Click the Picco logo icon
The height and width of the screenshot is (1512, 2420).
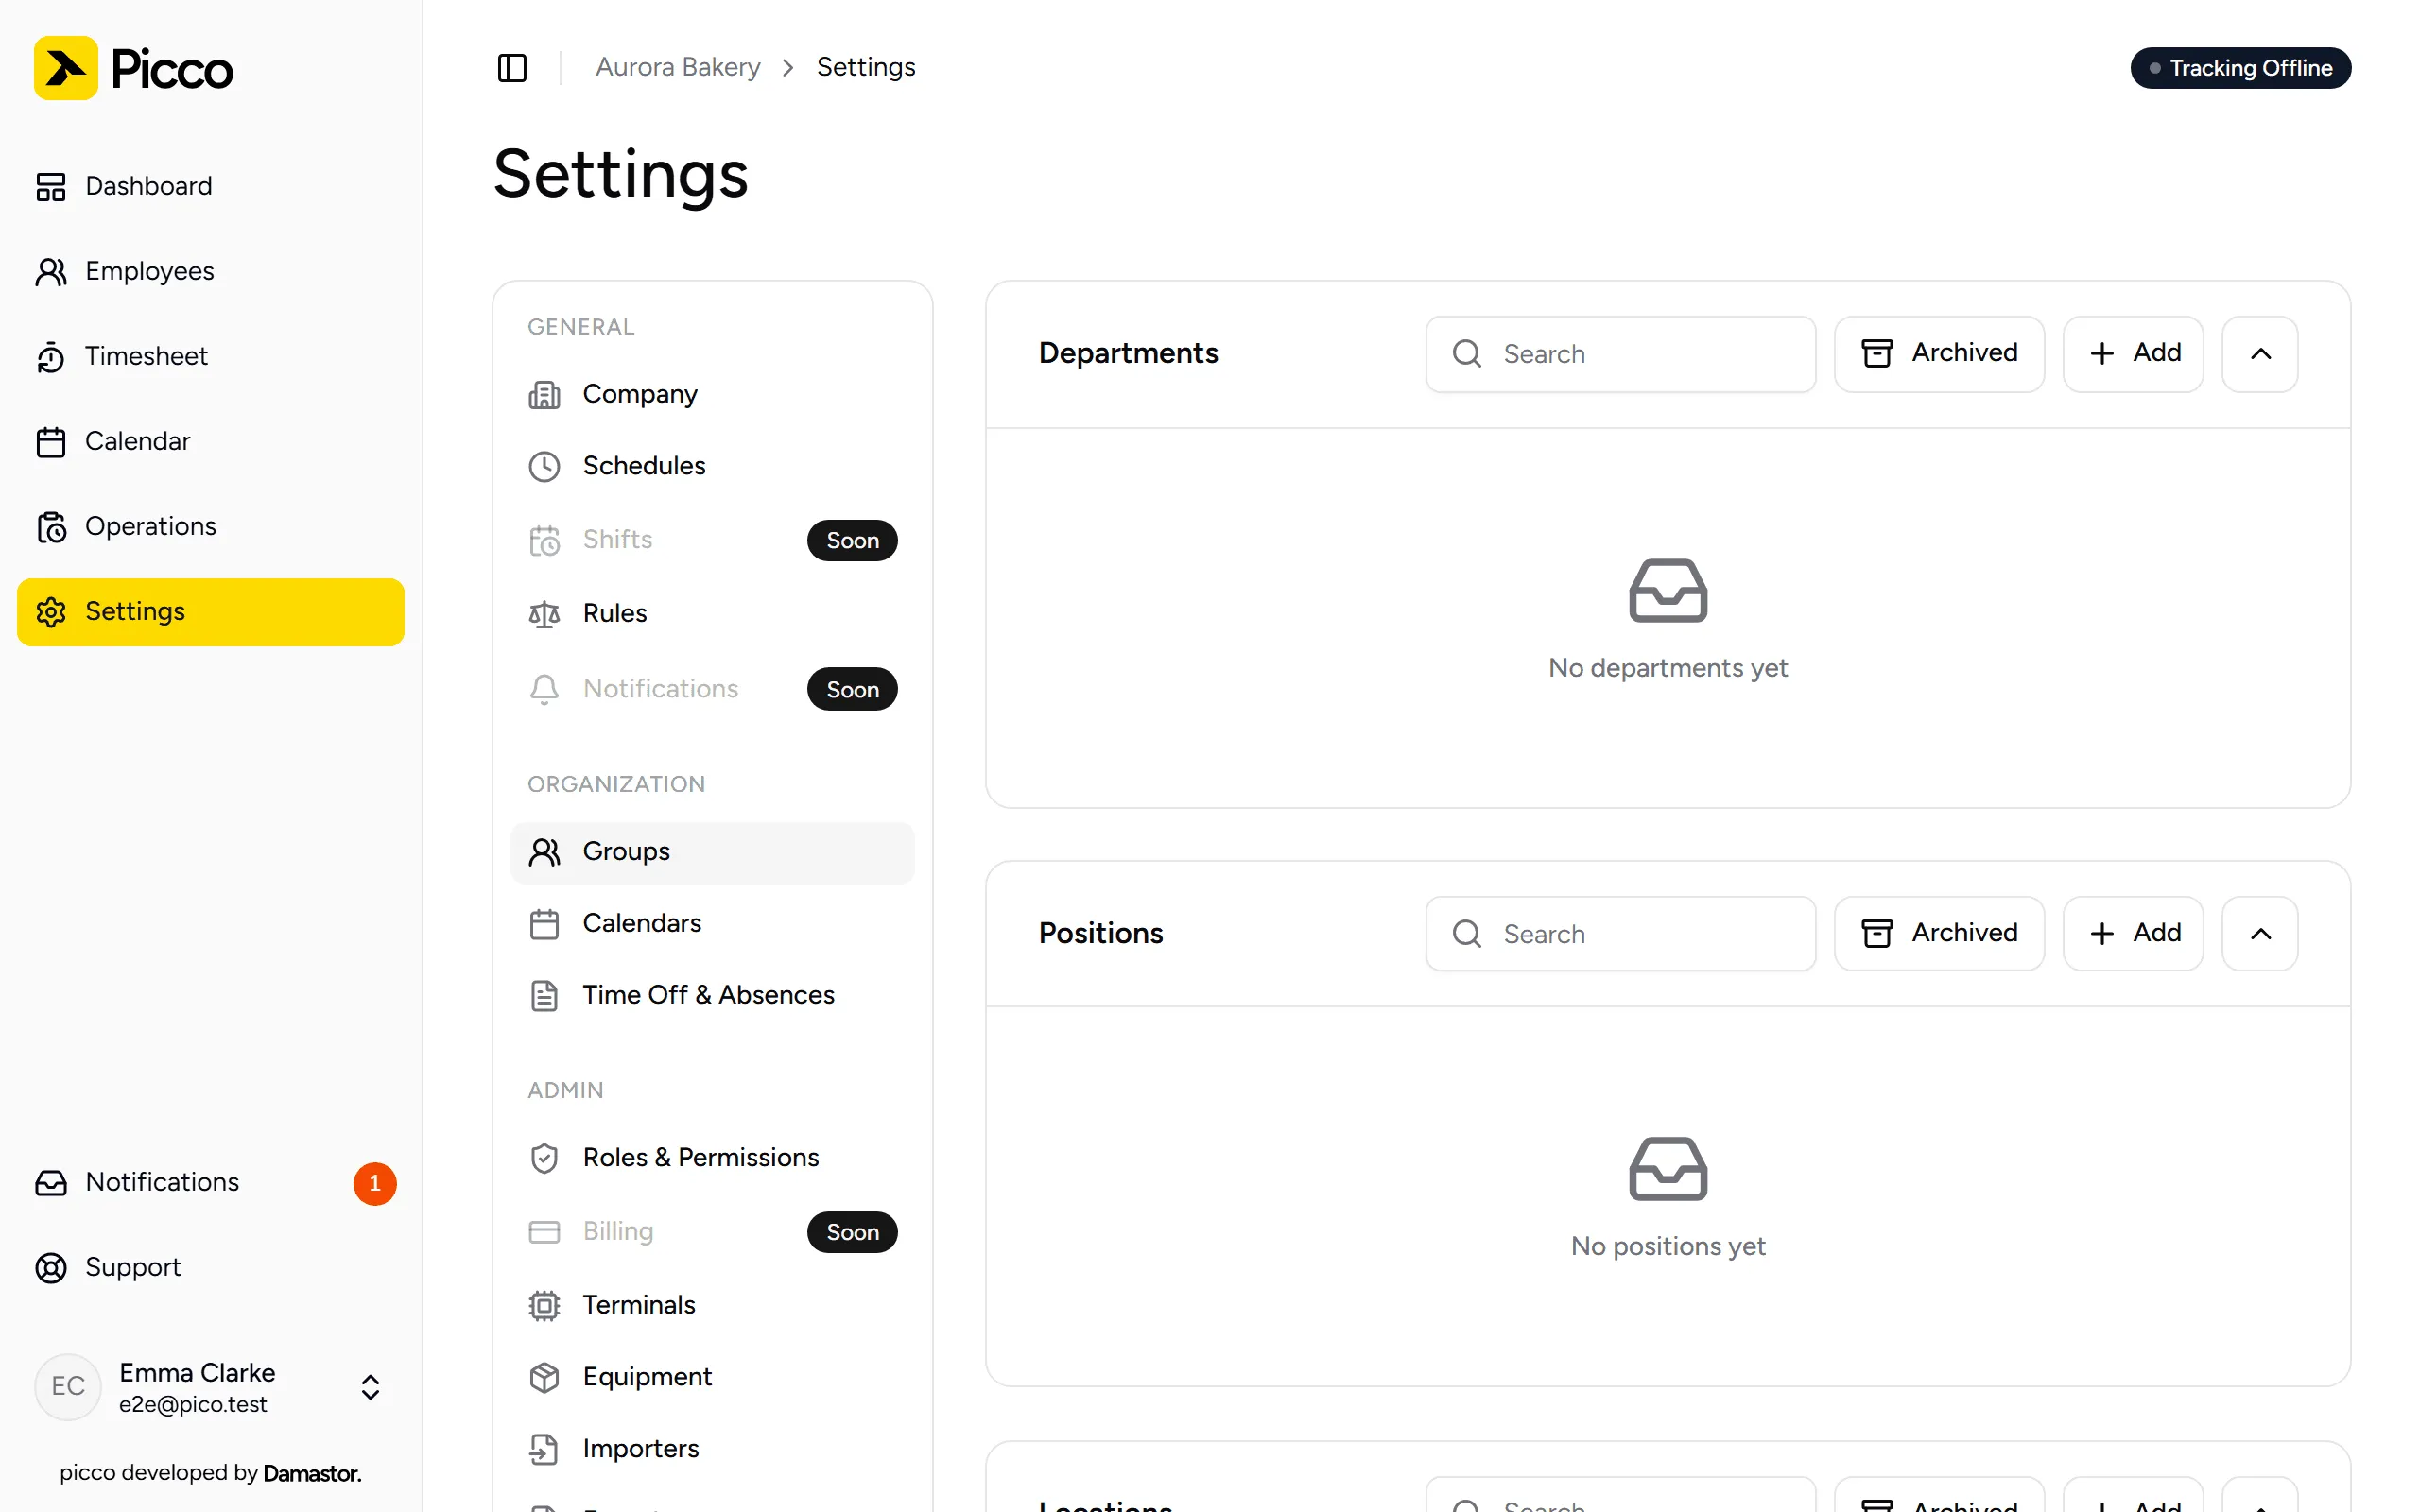tap(66, 68)
